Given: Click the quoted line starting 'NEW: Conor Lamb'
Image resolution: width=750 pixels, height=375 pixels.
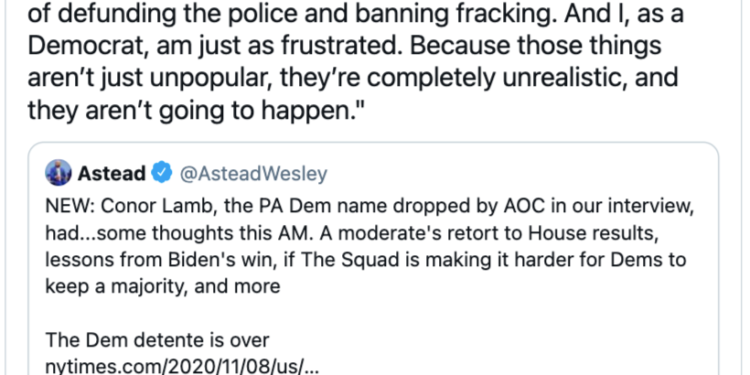Looking at the screenshot, I should [369, 206].
